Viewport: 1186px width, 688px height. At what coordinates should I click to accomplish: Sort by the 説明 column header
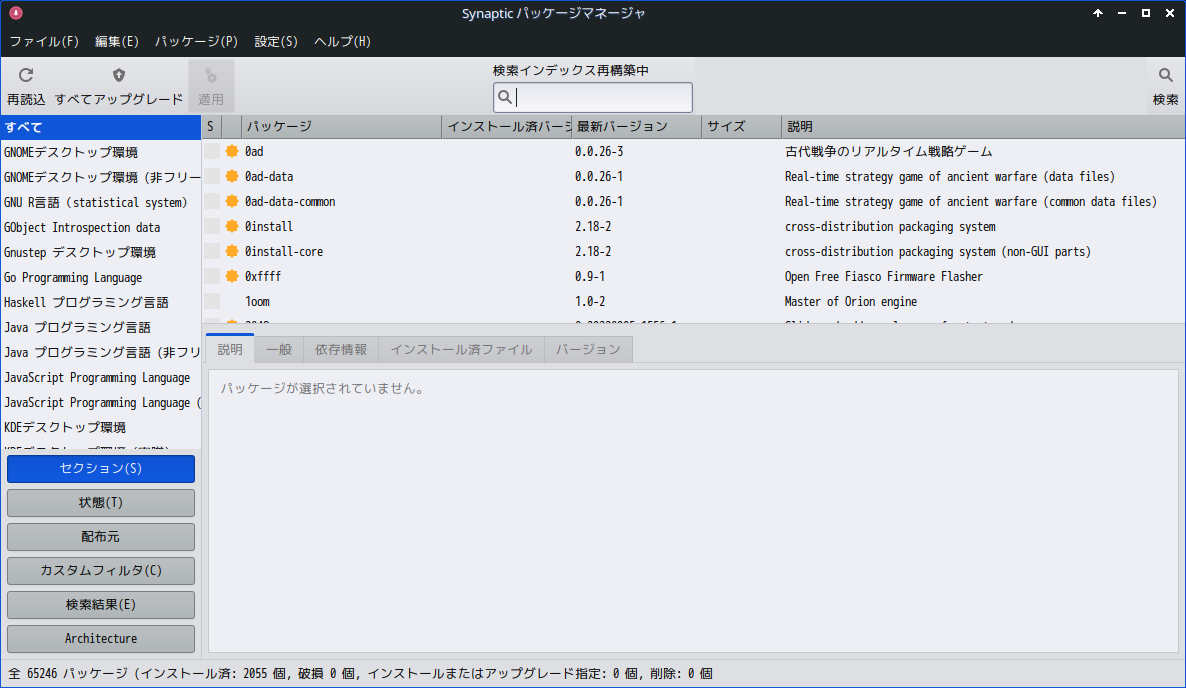pyautogui.click(x=983, y=127)
